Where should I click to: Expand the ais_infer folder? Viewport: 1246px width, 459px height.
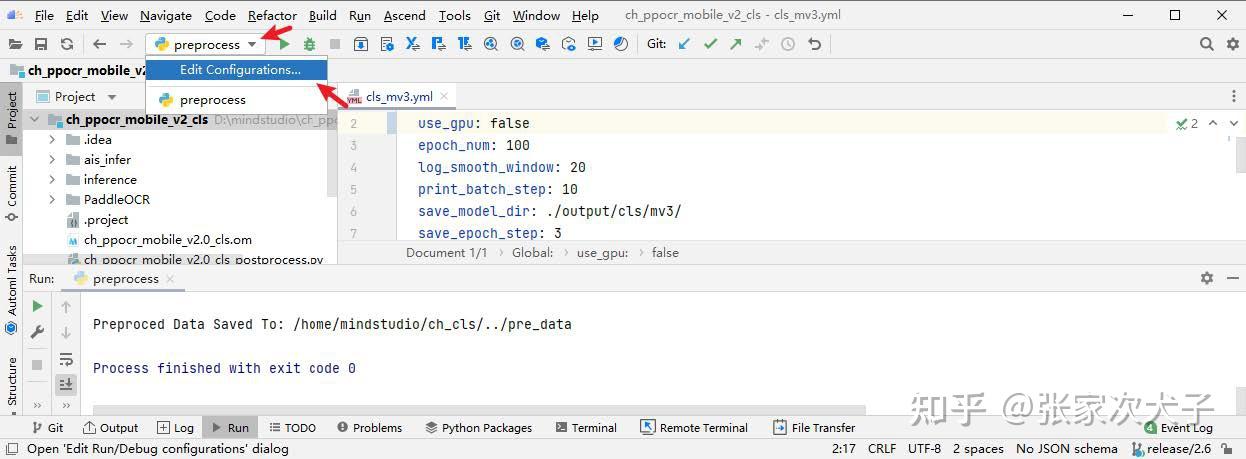coord(52,160)
